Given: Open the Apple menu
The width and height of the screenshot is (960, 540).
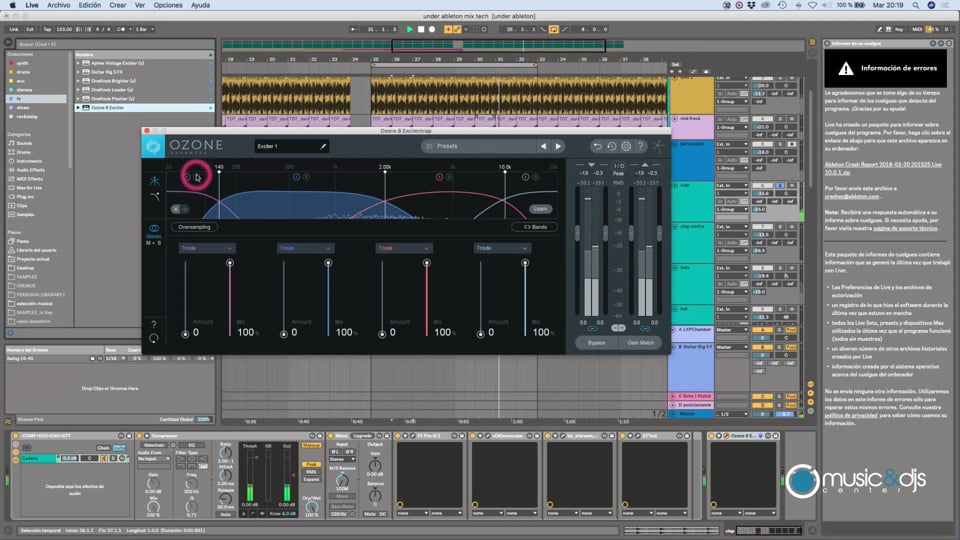Looking at the screenshot, I should tap(12, 5).
